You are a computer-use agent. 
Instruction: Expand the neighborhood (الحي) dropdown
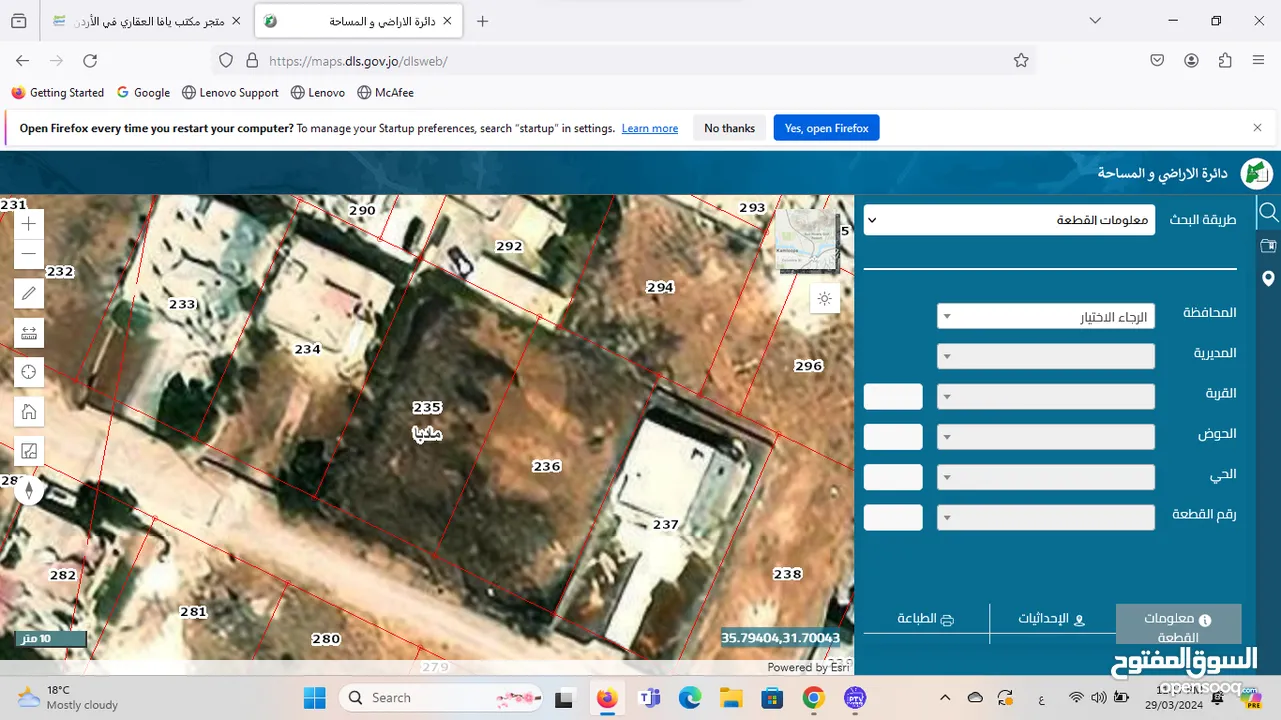pos(1046,477)
